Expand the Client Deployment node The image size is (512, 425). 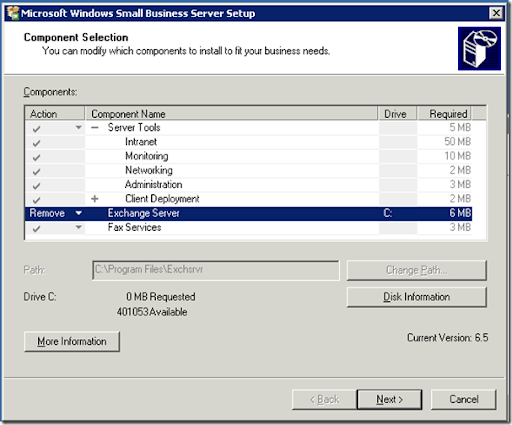95,199
